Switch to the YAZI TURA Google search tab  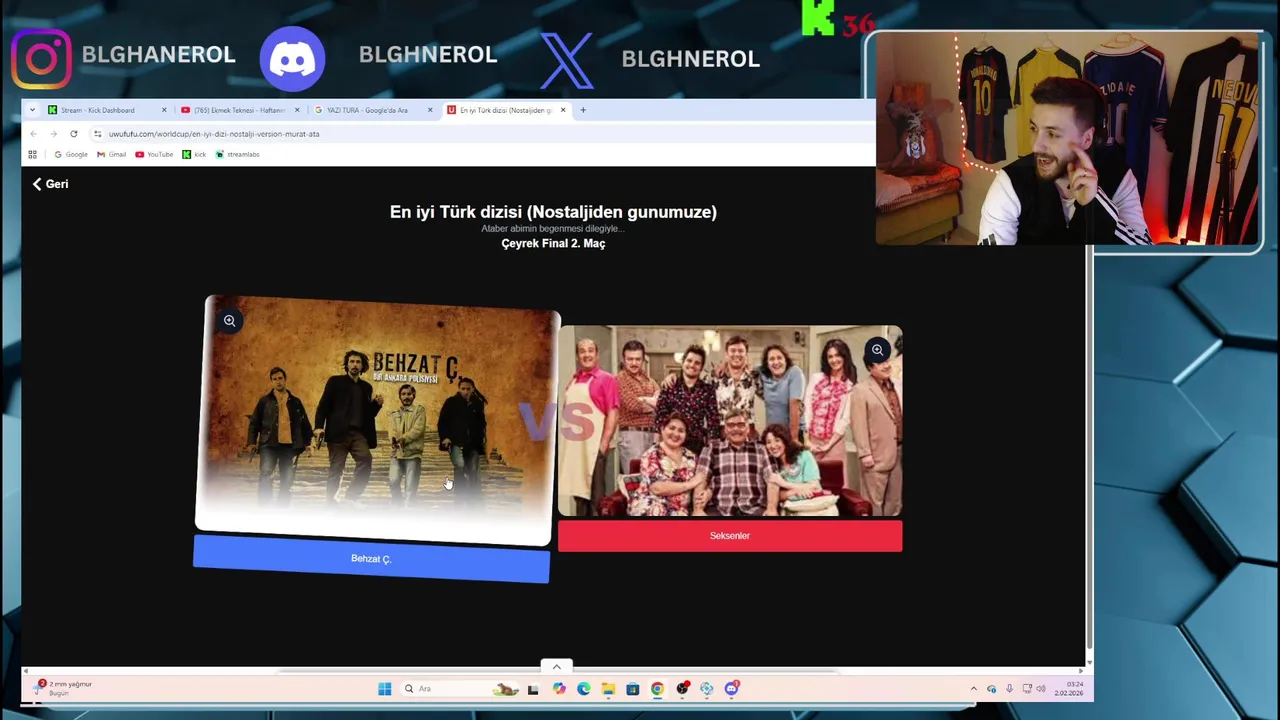click(x=367, y=110)
